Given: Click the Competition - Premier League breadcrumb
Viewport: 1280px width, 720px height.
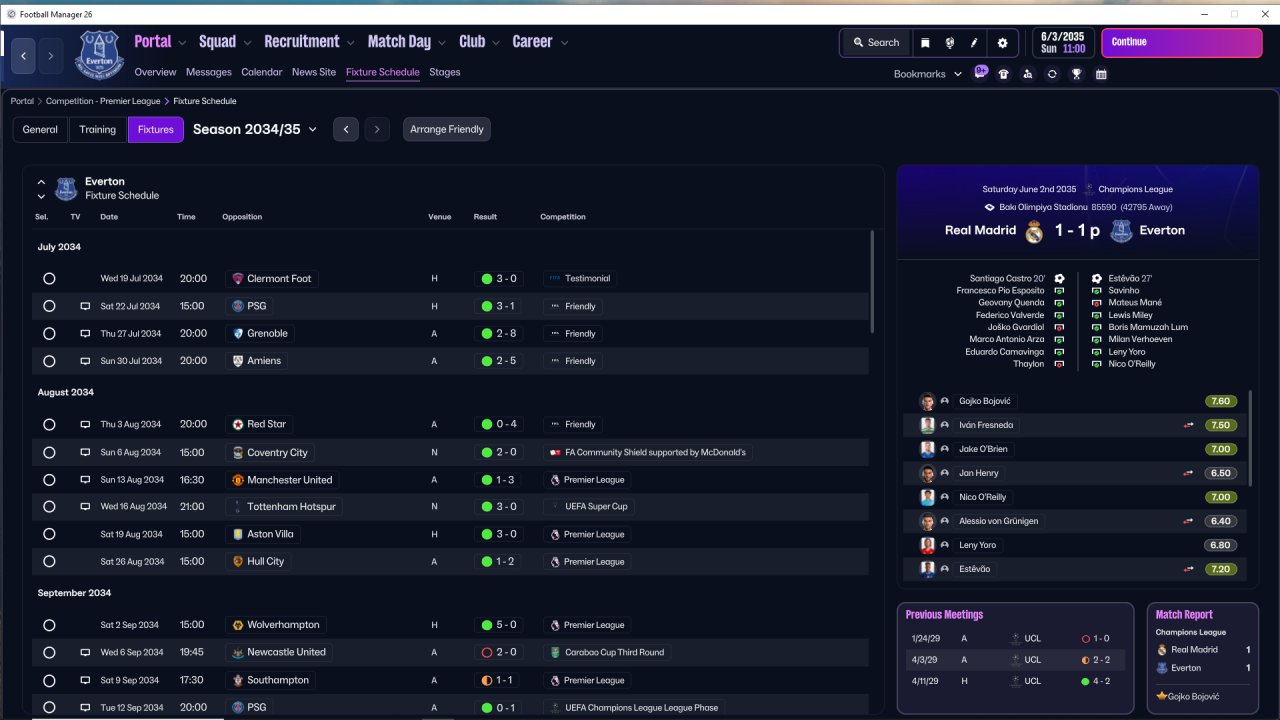Looking at the screenshot, I should (103, 101).
